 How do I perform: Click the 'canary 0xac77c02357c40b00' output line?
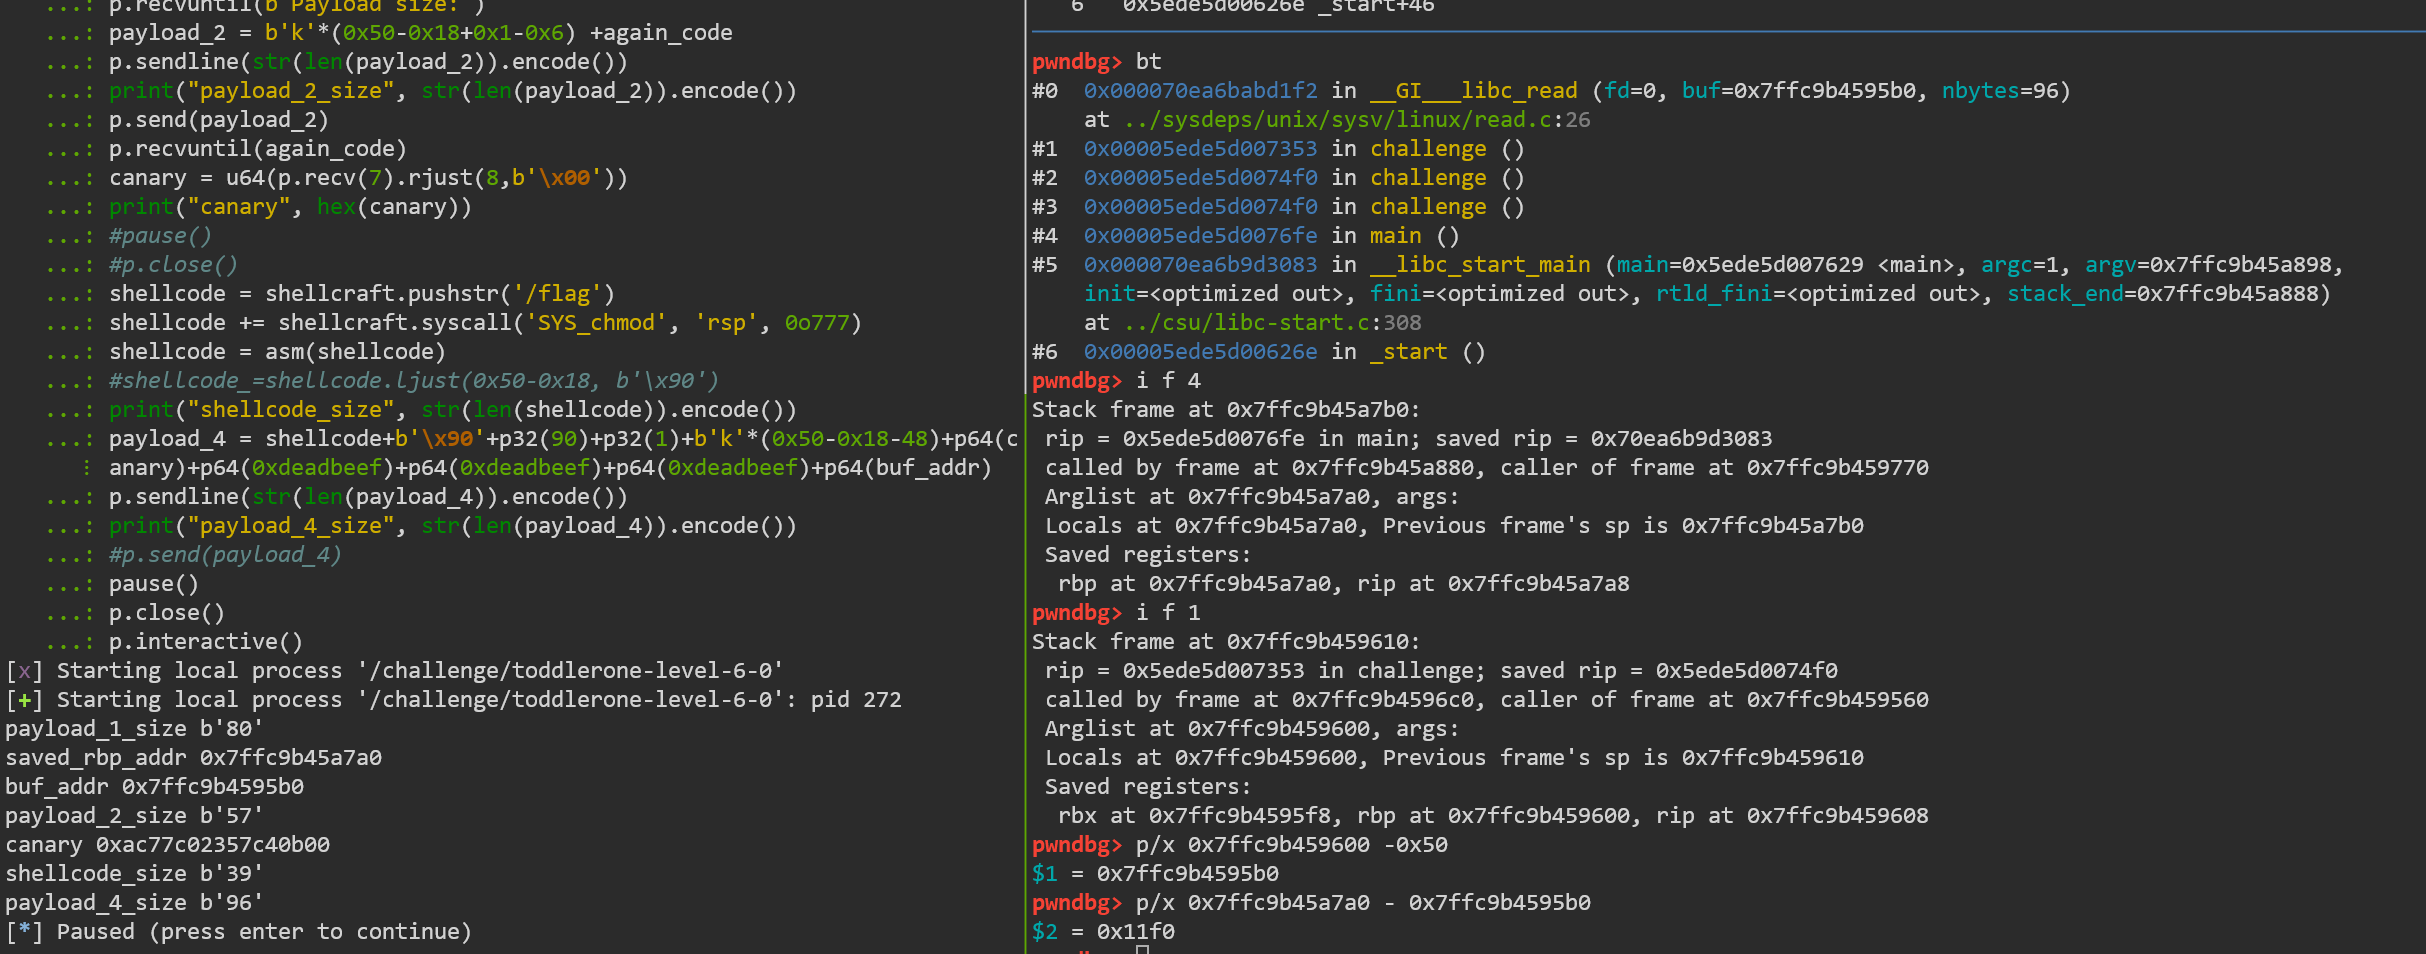pos(167,845)
